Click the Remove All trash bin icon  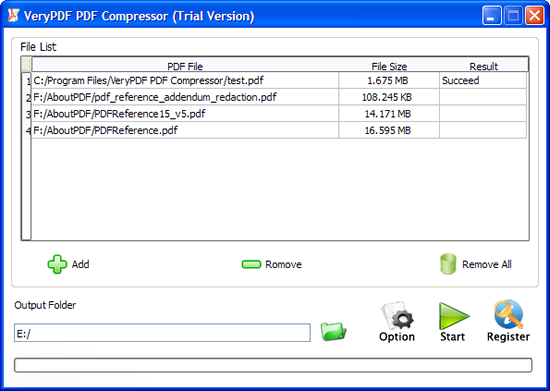448,264
